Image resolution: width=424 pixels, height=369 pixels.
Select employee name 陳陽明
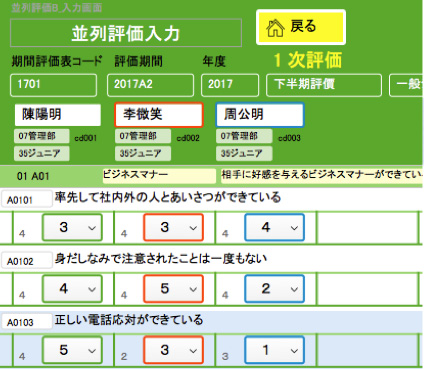pyautogui.click(x=58, y=115)
